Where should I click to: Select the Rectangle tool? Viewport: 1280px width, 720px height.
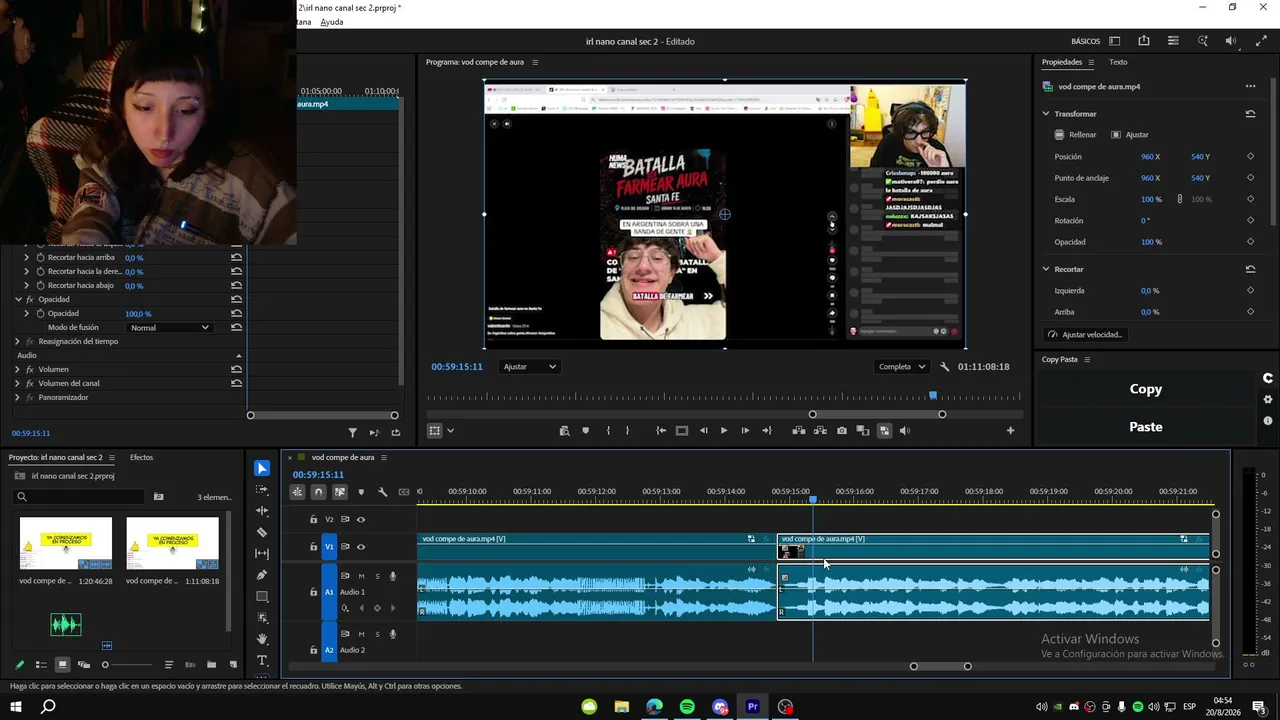pos(262,597)
